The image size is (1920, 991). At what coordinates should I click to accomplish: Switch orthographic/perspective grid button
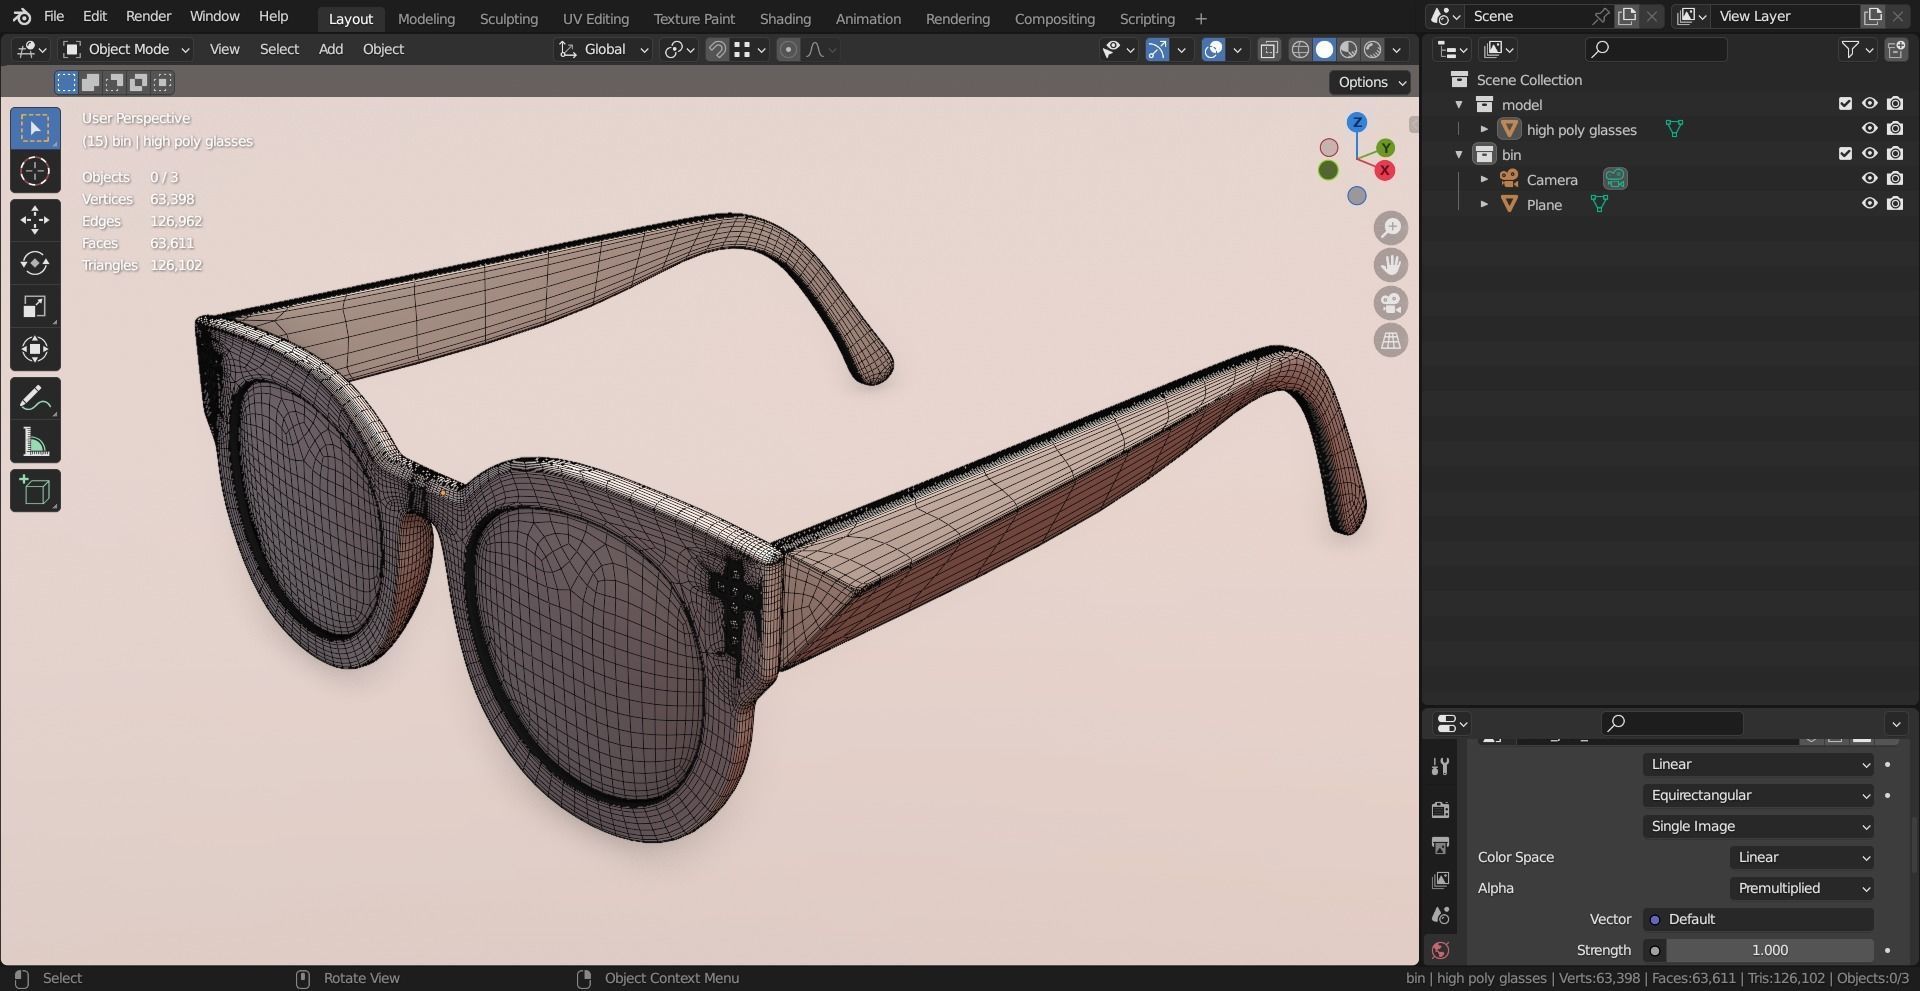(x=1390, y=340)
